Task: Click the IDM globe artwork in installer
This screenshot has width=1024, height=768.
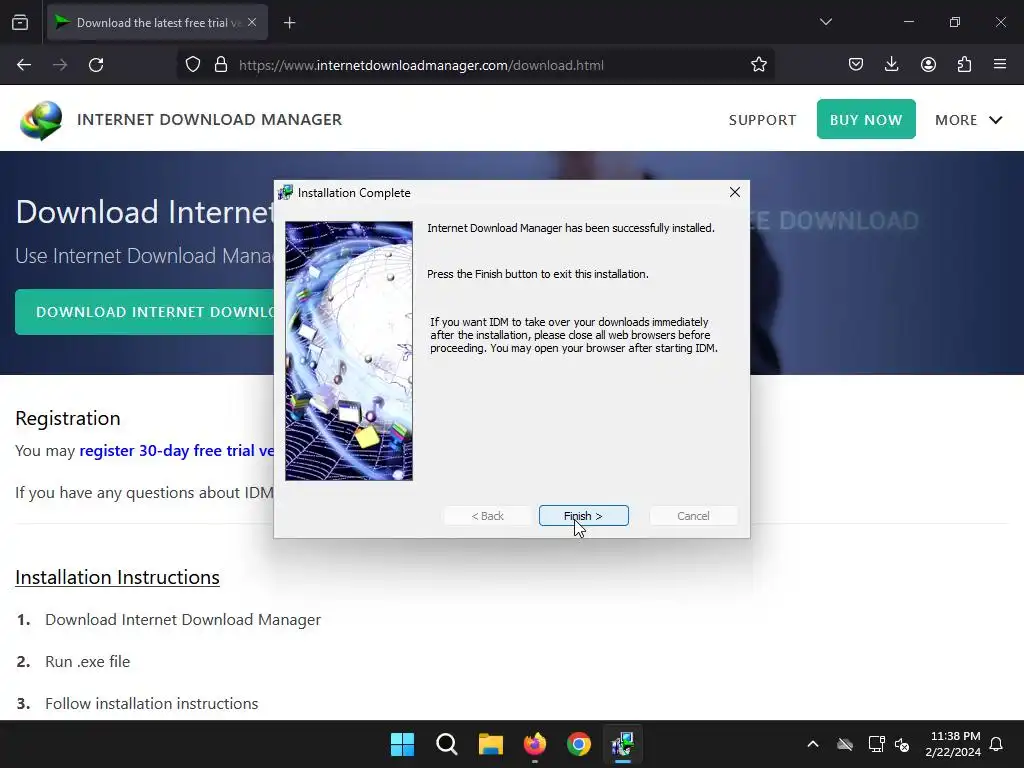Action: [x=349, y=351]
